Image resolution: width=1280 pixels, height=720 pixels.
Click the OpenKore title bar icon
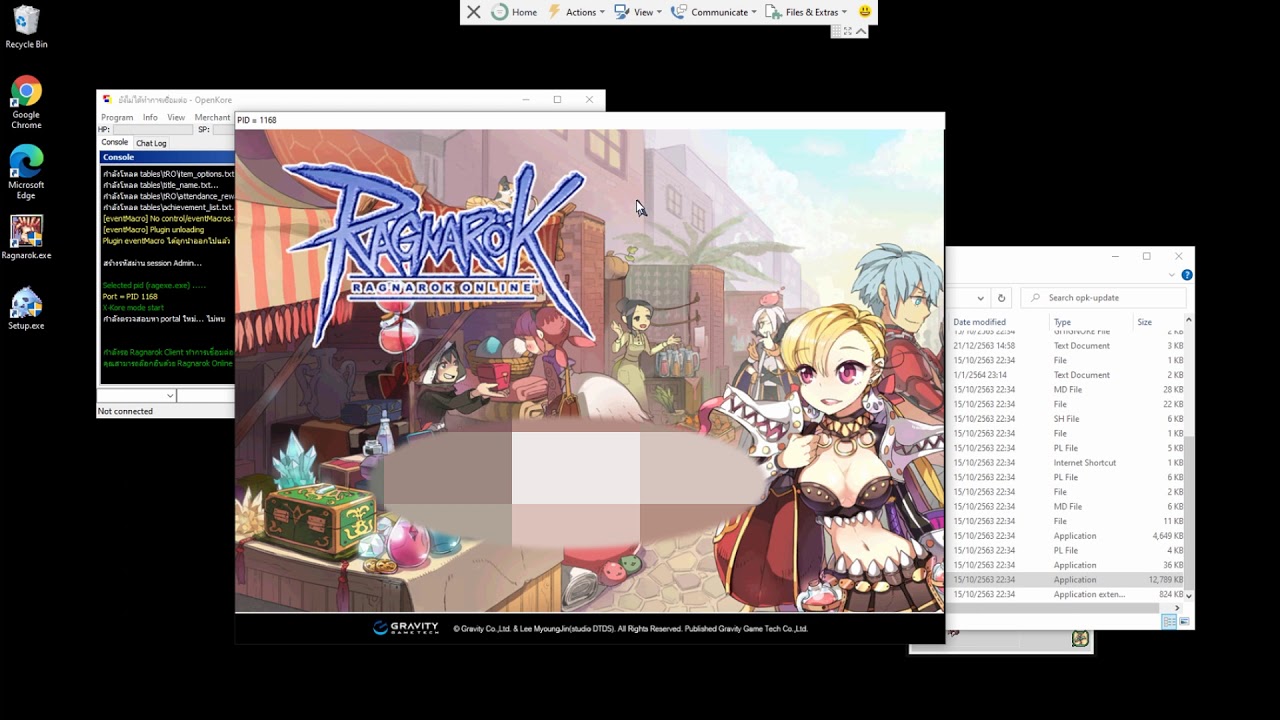108,99
